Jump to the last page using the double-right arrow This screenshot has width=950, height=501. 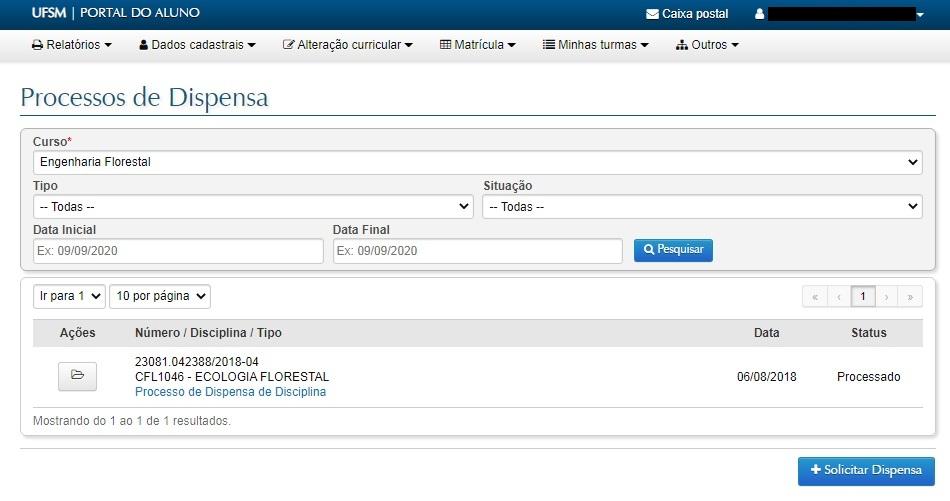tap(910, 297)
